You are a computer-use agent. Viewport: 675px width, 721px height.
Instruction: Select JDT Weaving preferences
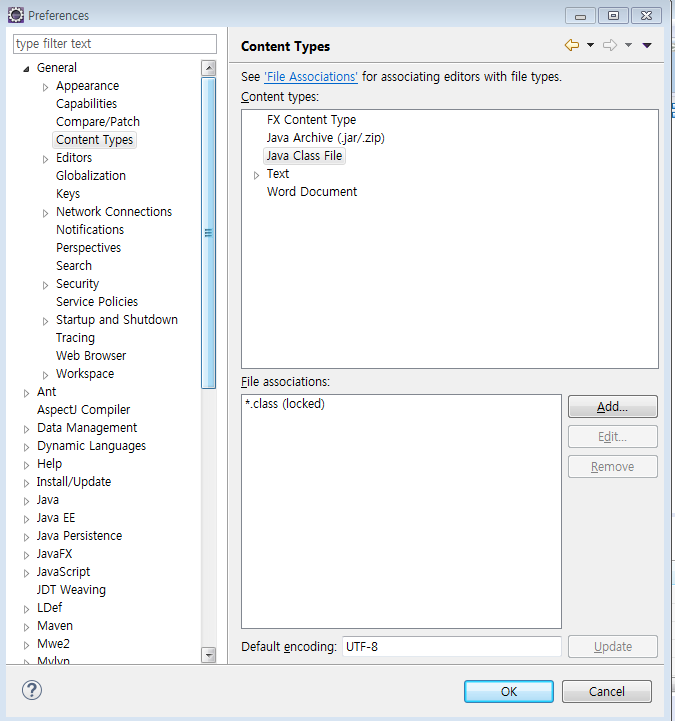71,589
